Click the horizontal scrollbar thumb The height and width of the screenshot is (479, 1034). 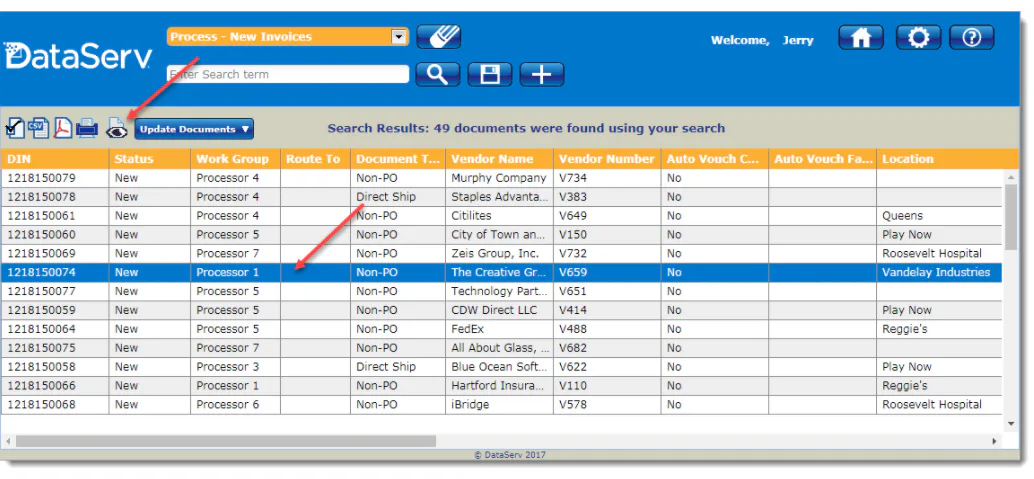click(x=226, y=441)
